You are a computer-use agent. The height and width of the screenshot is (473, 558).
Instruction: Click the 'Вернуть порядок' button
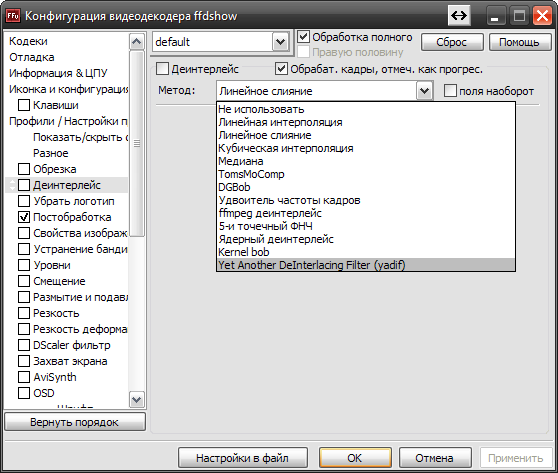[x=75, y=422]
